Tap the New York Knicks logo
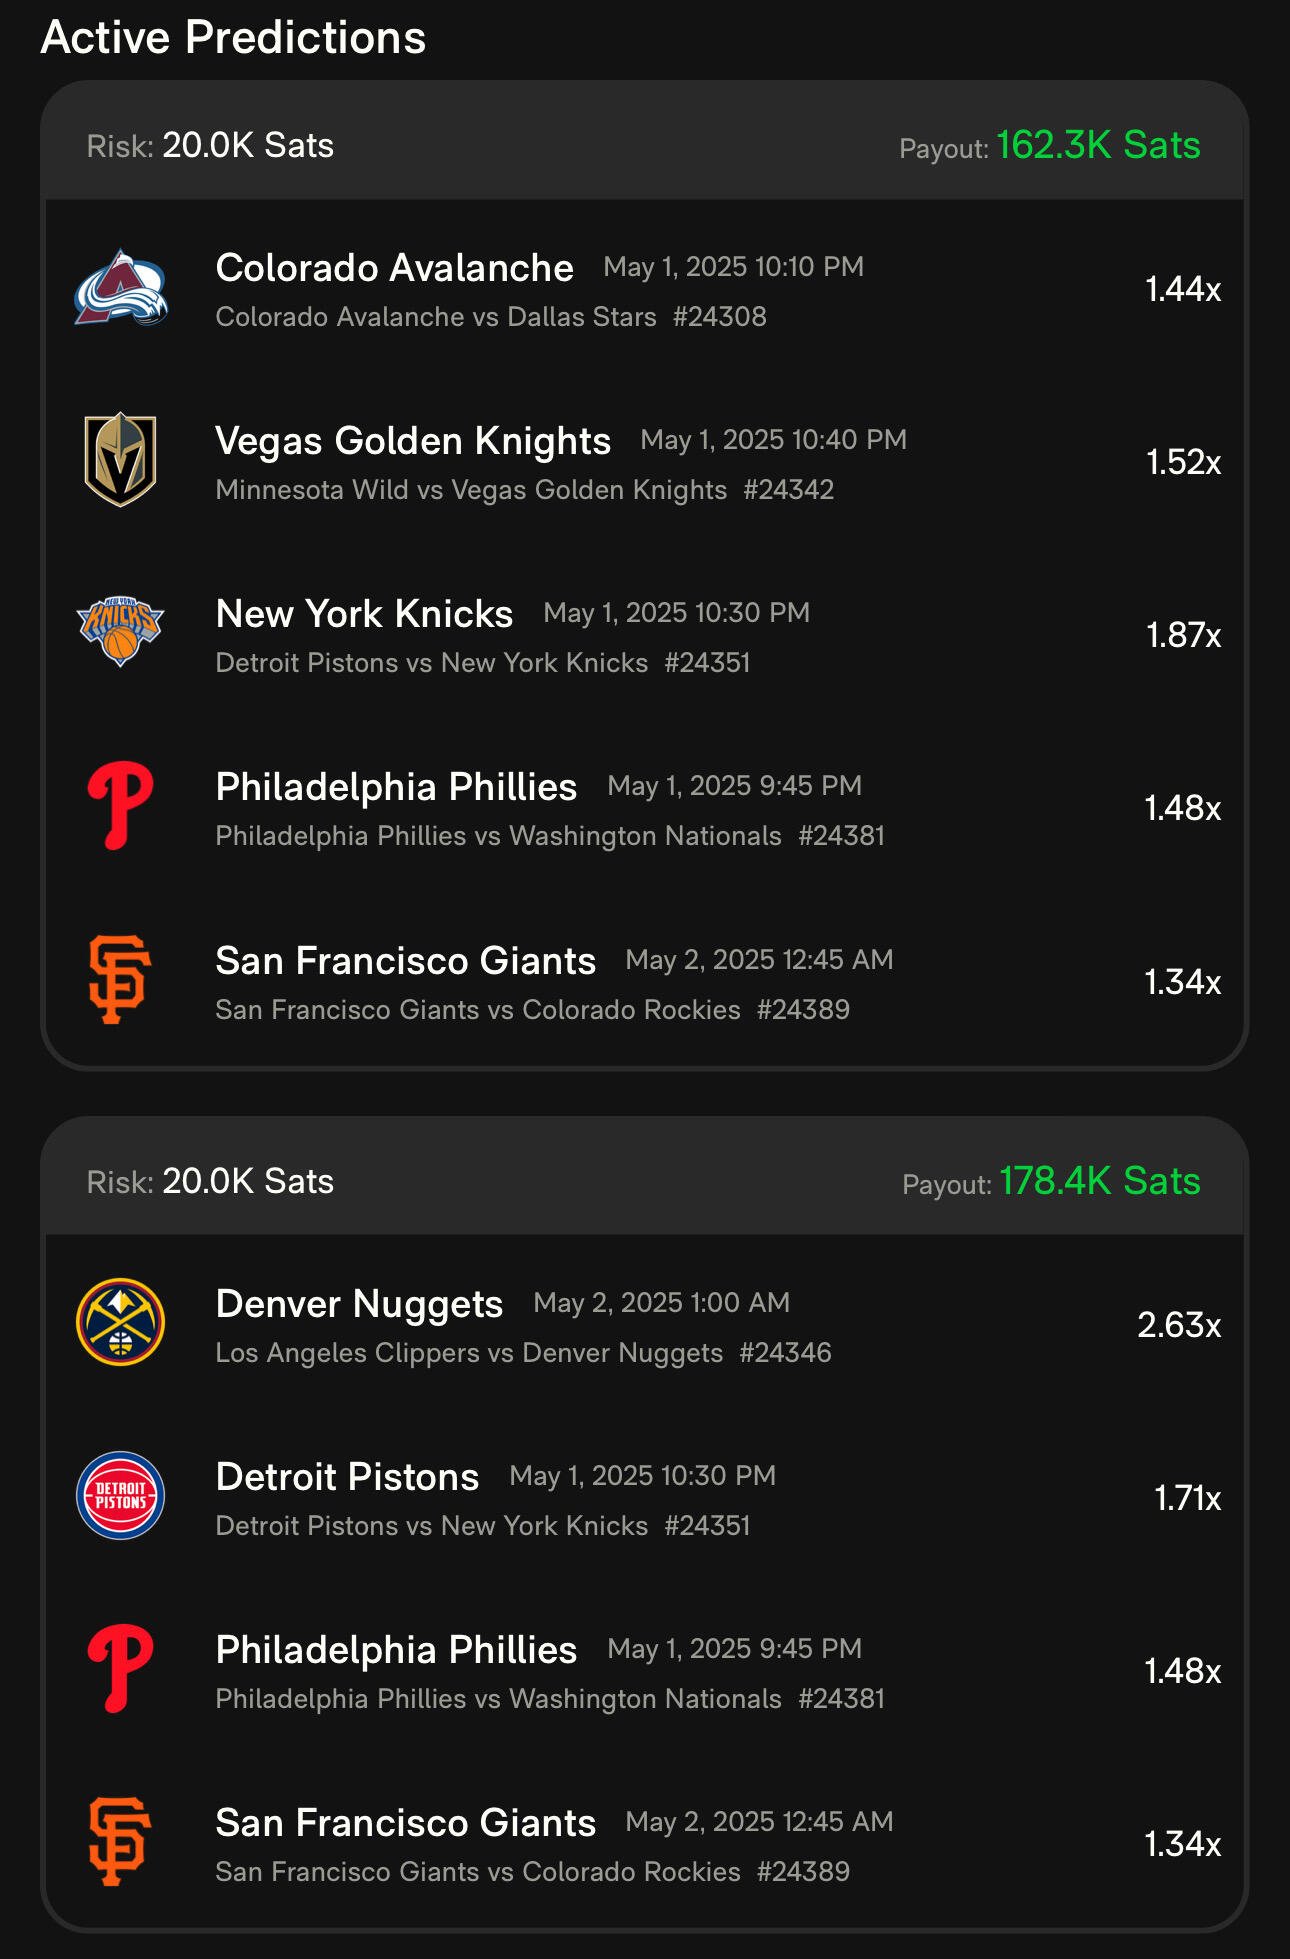The image size is (1290, 1959). click(x=120, y=632)
